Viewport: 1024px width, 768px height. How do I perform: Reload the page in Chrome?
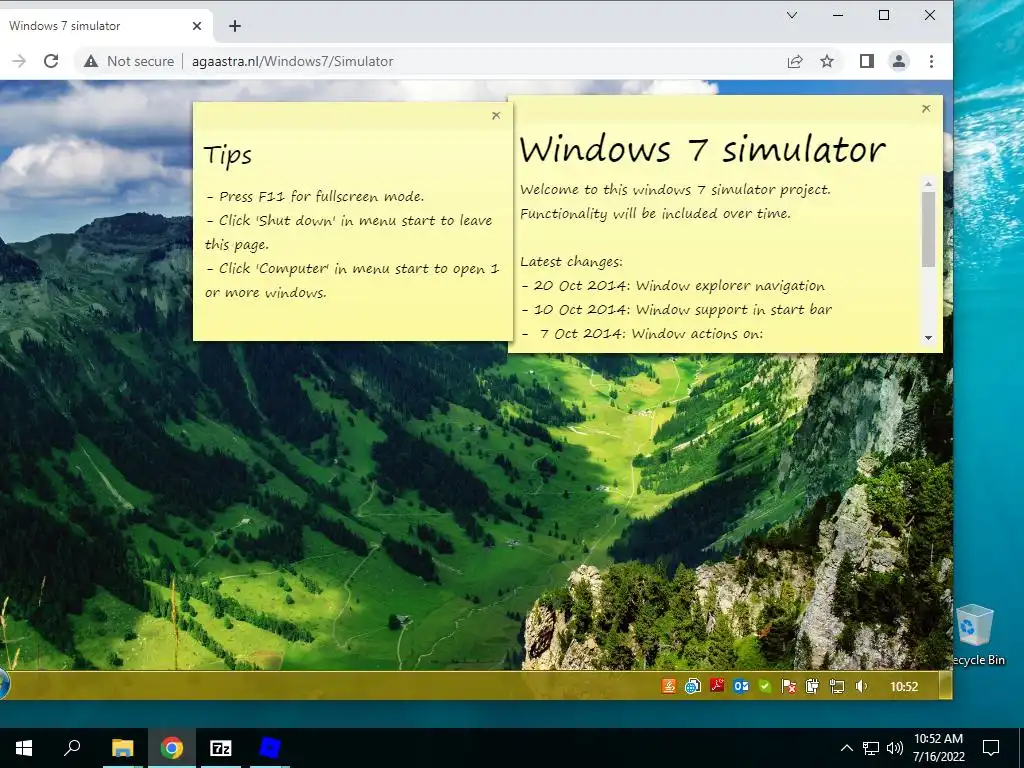[51, 61]
